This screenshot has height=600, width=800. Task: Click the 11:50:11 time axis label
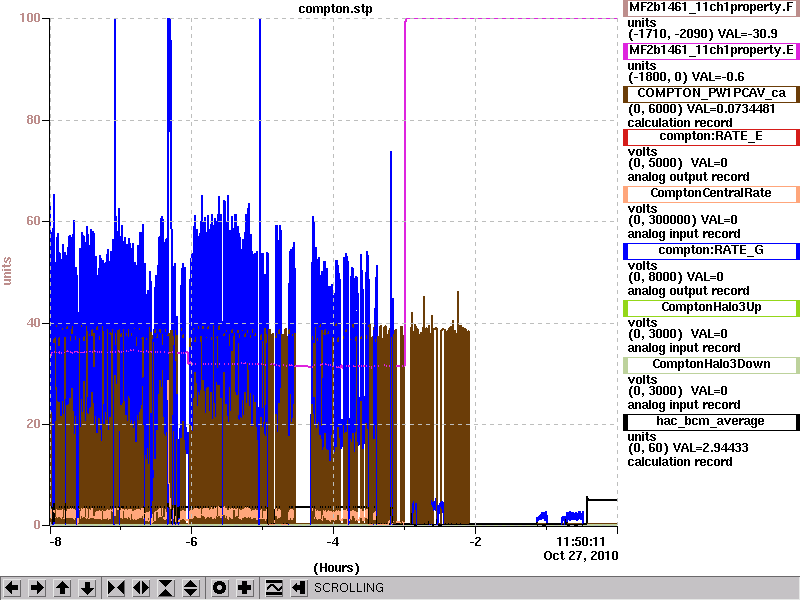[x=581, y=541]
